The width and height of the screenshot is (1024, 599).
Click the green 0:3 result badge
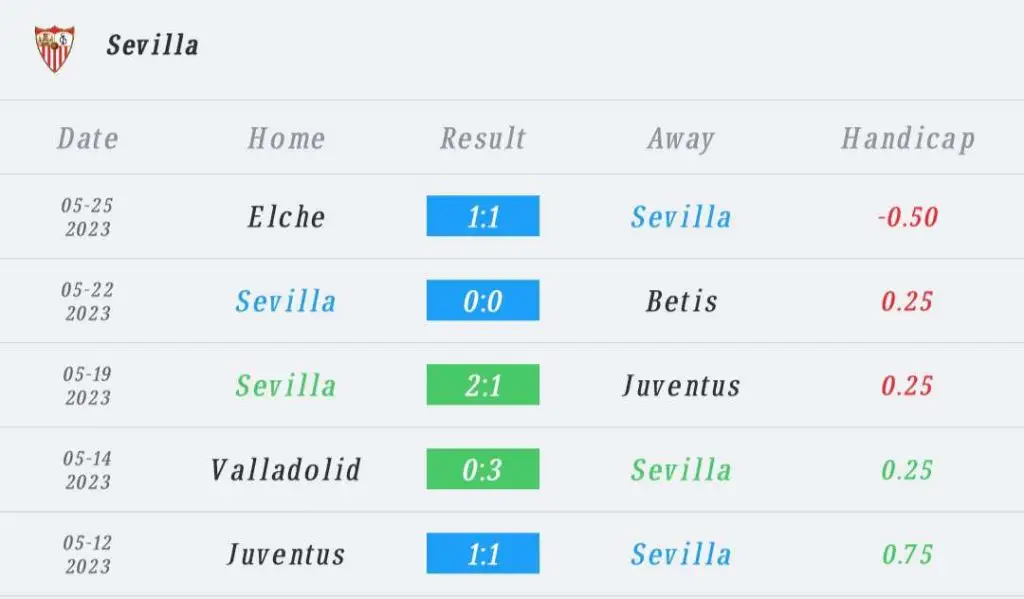[483, 469]
